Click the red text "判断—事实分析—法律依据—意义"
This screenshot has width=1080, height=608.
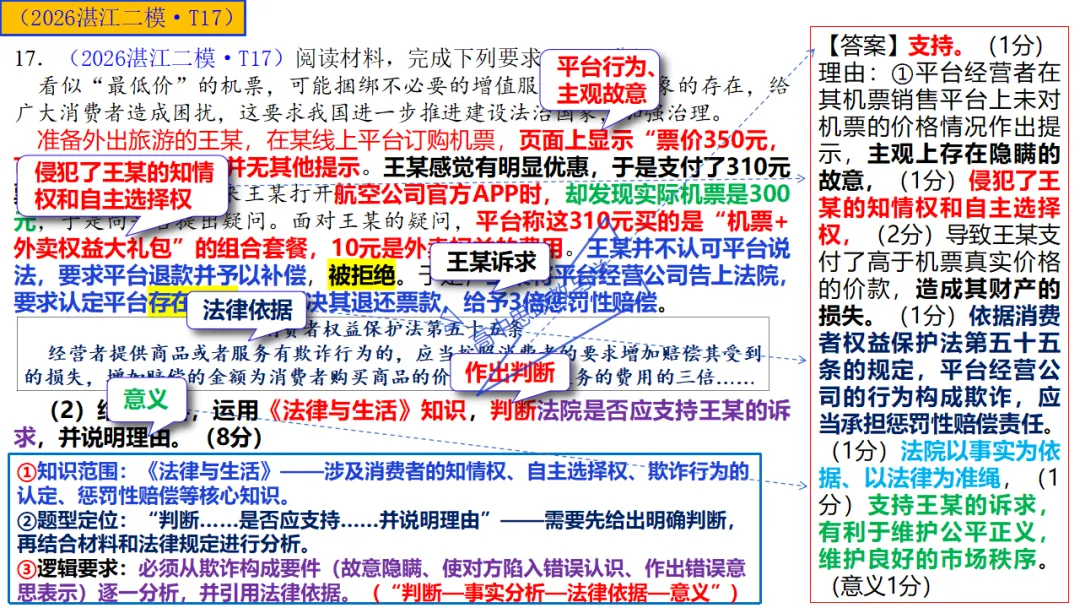(557, 593)
